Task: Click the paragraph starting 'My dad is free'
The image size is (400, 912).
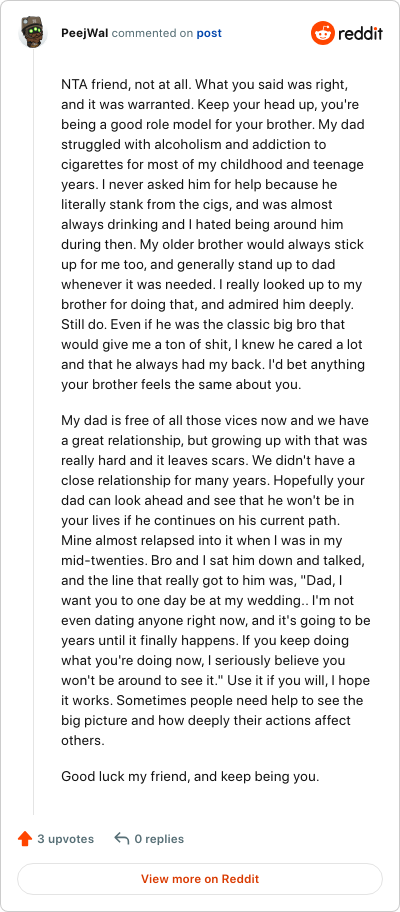Action: 215,580
